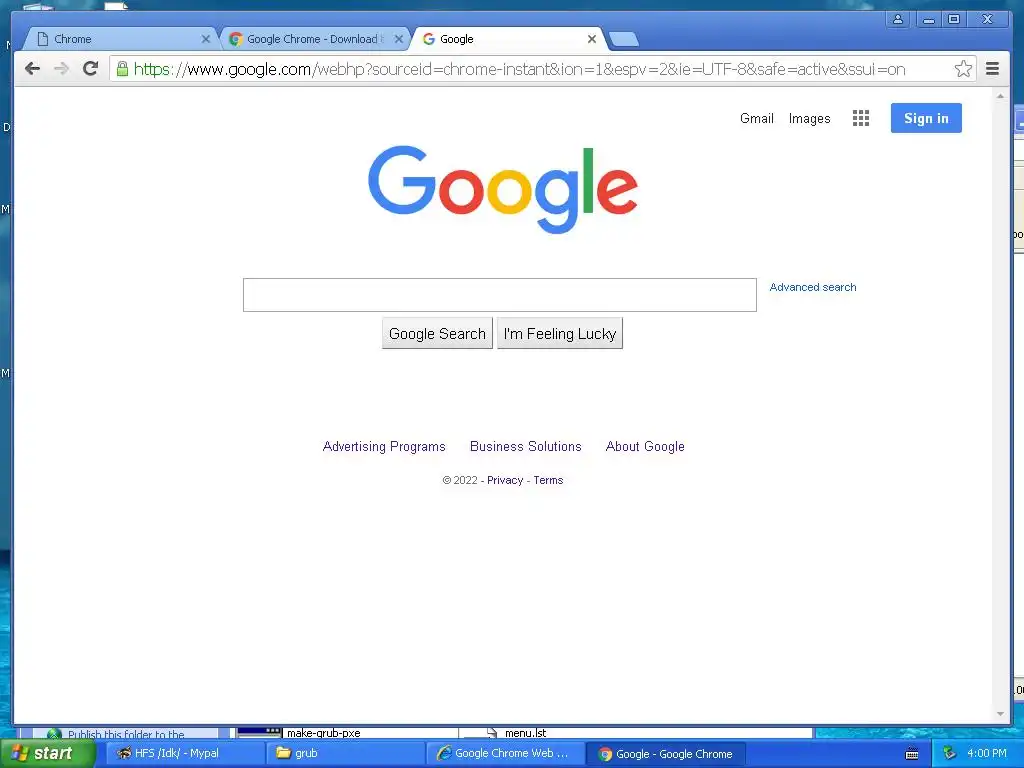Click the address bar URL
The height and width of the screenshot is (768, 1024).
click(519, 69)
